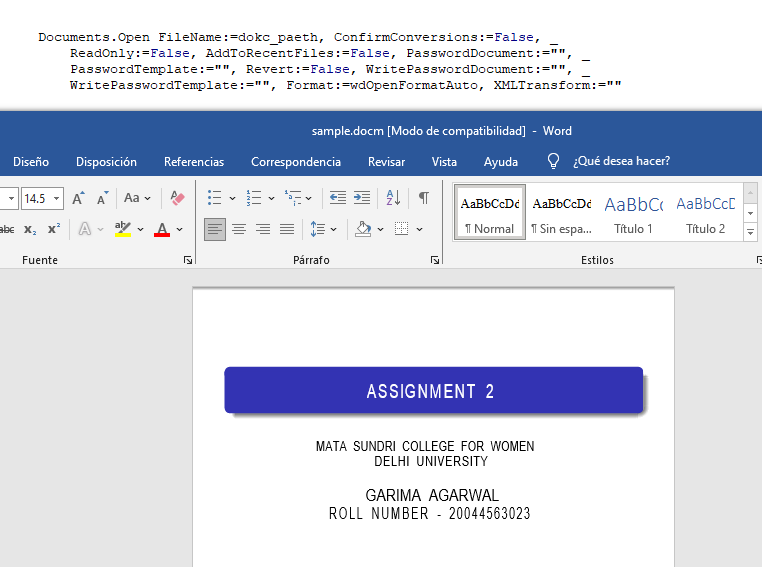The height and width of the screenshot is (567, 762).
Task: Click the "¿Qué desea hacer?" search box
Action: pos(621,161)
